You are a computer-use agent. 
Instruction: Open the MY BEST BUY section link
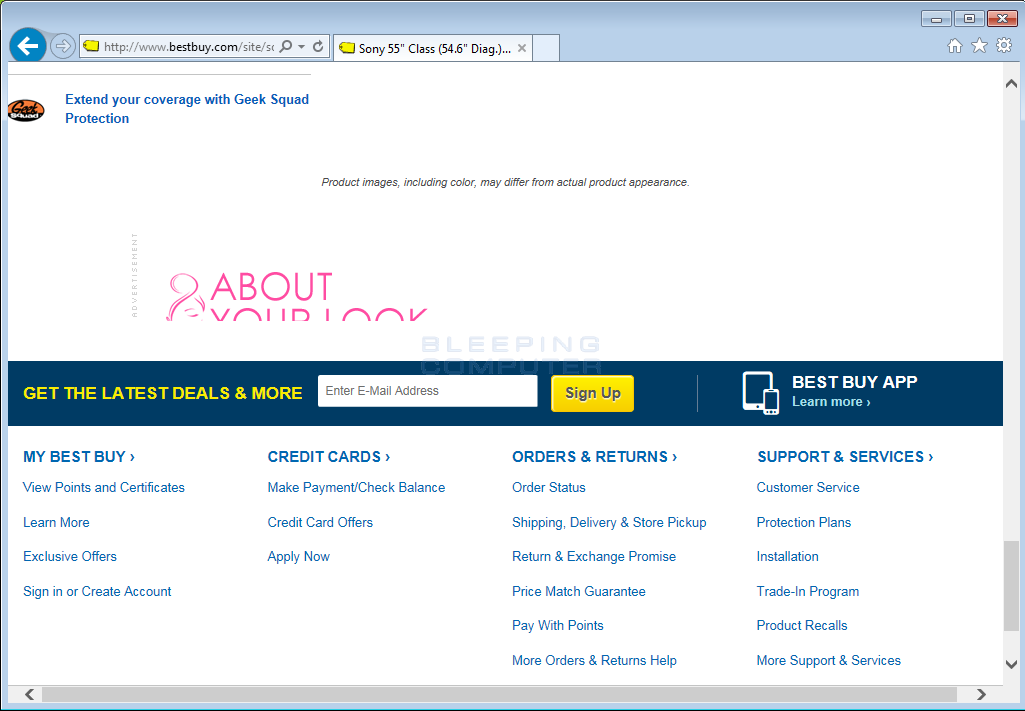pyautogui.click(x=79, y=457)
